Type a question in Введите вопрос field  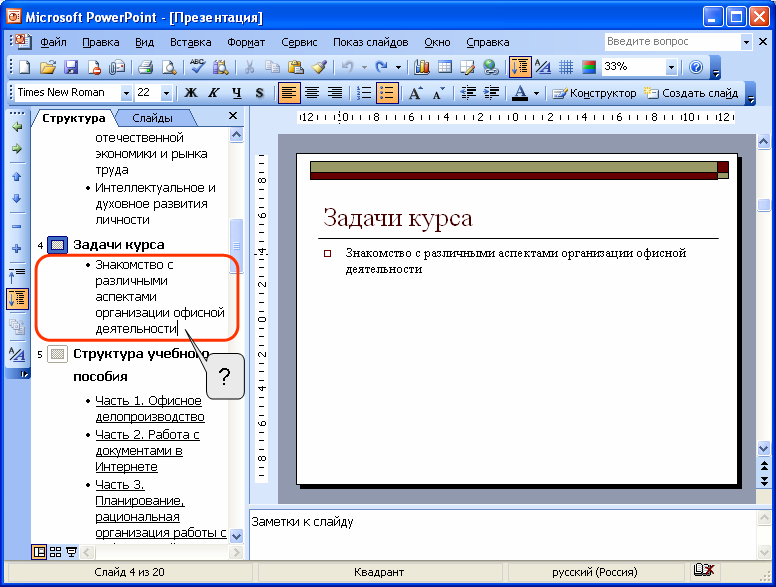(672, 42)
